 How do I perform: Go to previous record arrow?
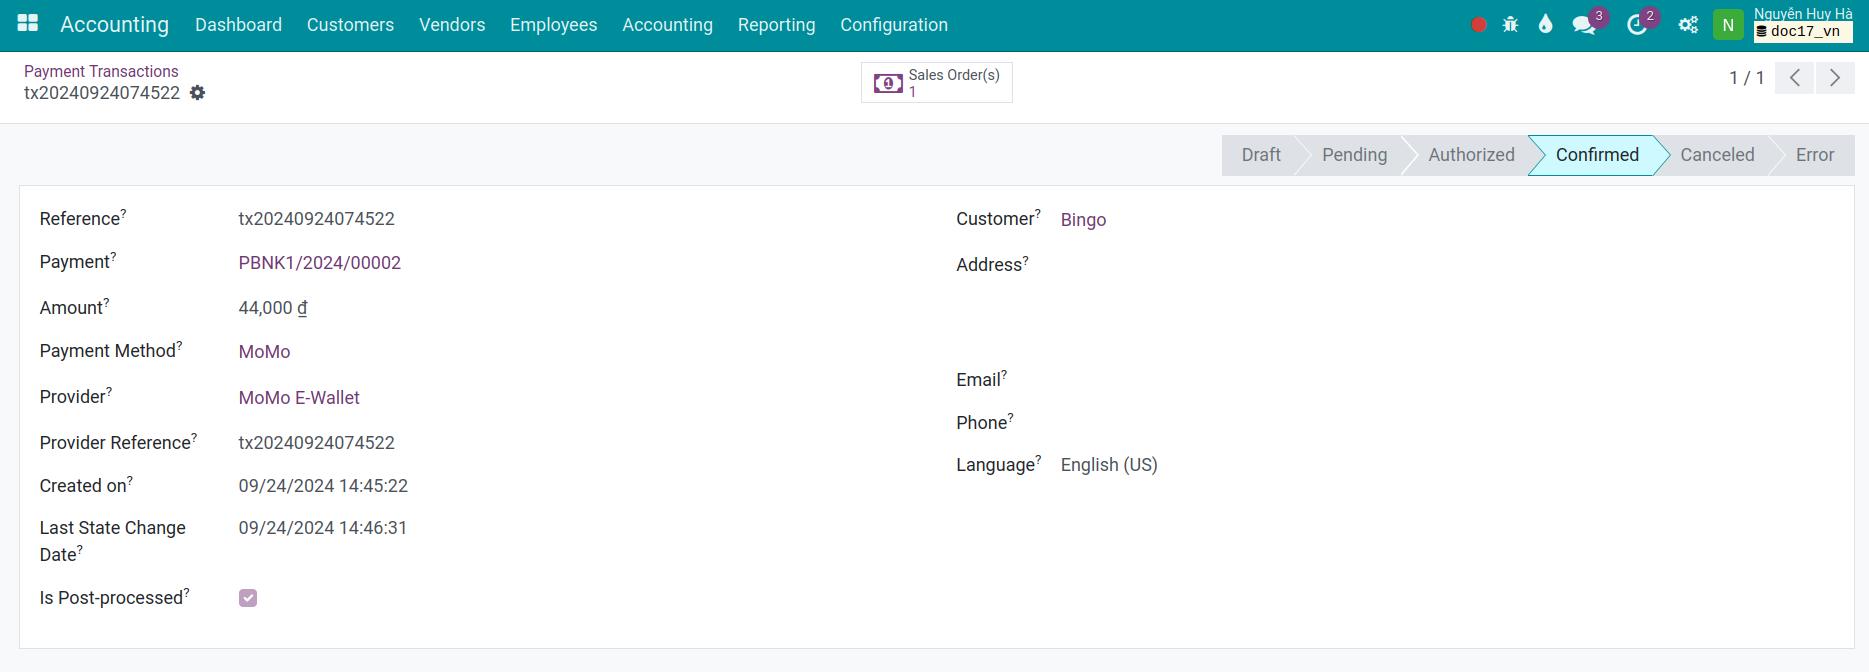click(1795, 78)
